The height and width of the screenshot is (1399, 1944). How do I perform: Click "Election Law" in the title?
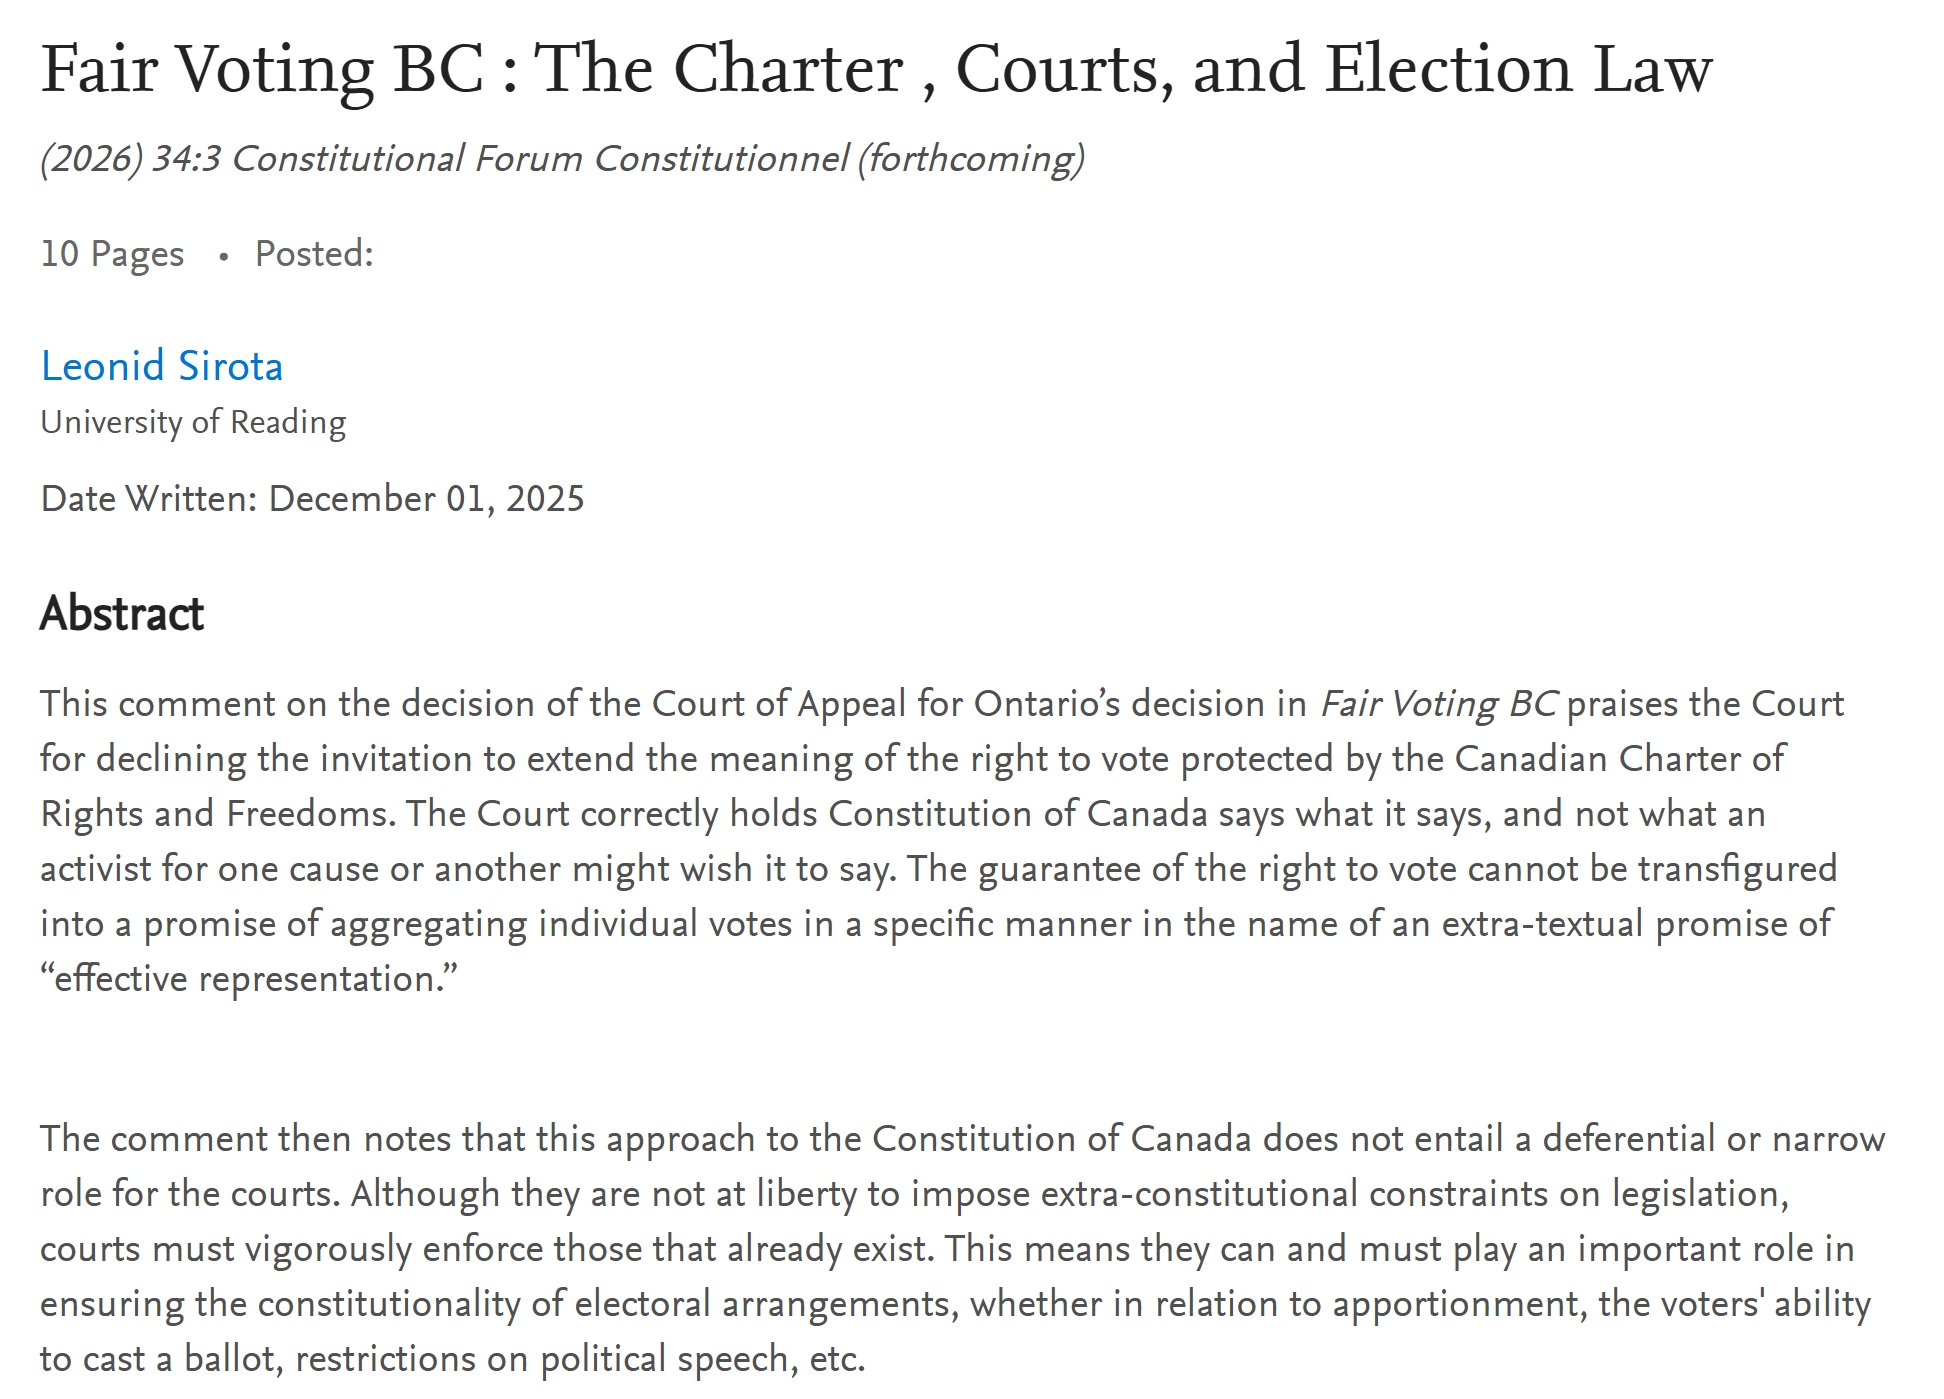click(x=1519, y=69)
